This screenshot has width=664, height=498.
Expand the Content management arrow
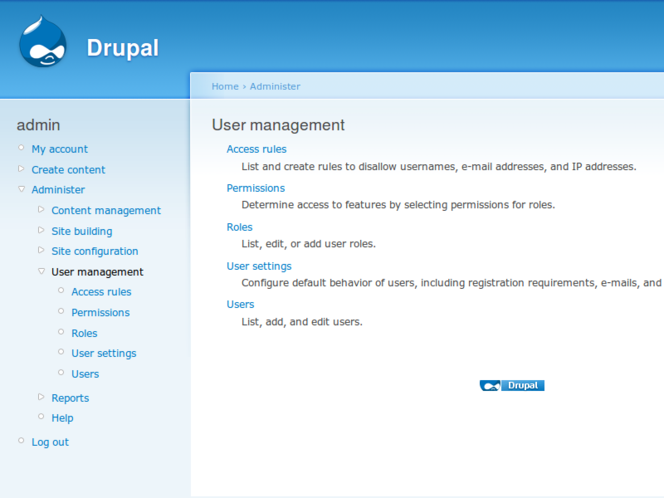coord(41,210)
